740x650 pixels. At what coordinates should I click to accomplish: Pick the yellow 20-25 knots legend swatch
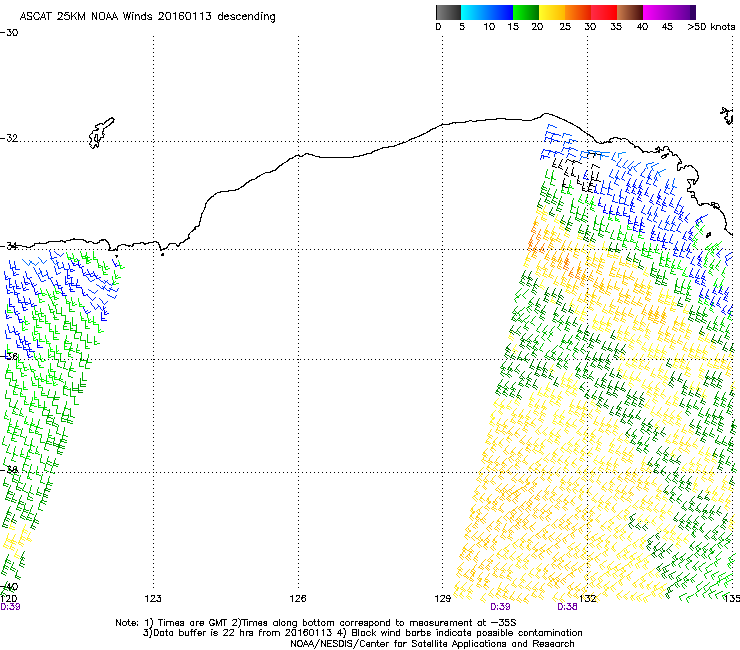pos(552,12)
